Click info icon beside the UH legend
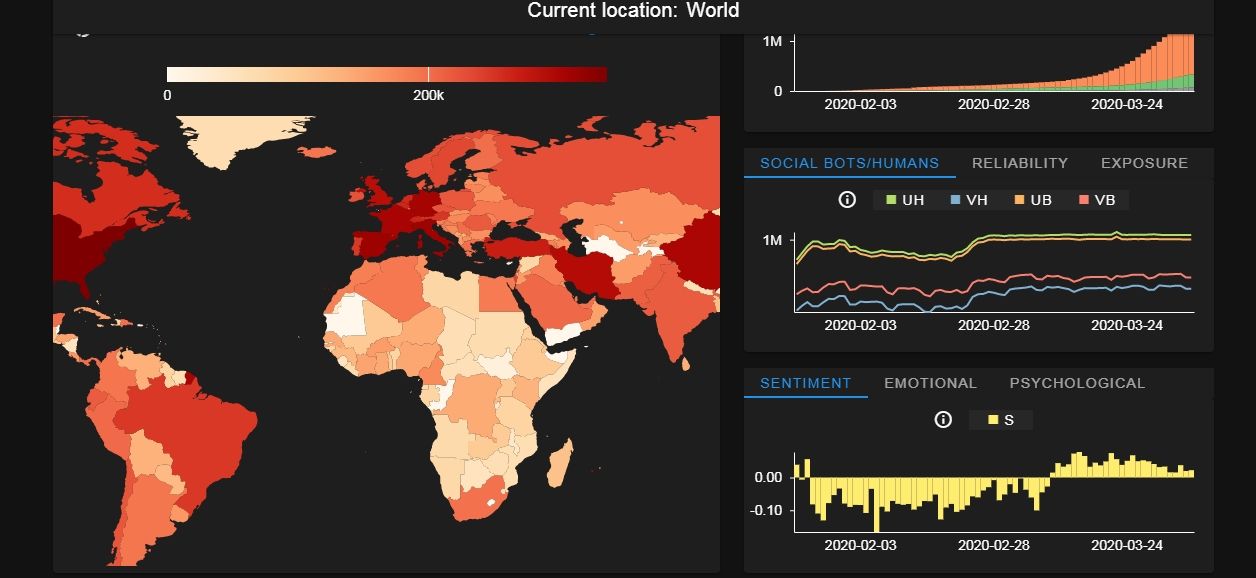 click(847, 200)
